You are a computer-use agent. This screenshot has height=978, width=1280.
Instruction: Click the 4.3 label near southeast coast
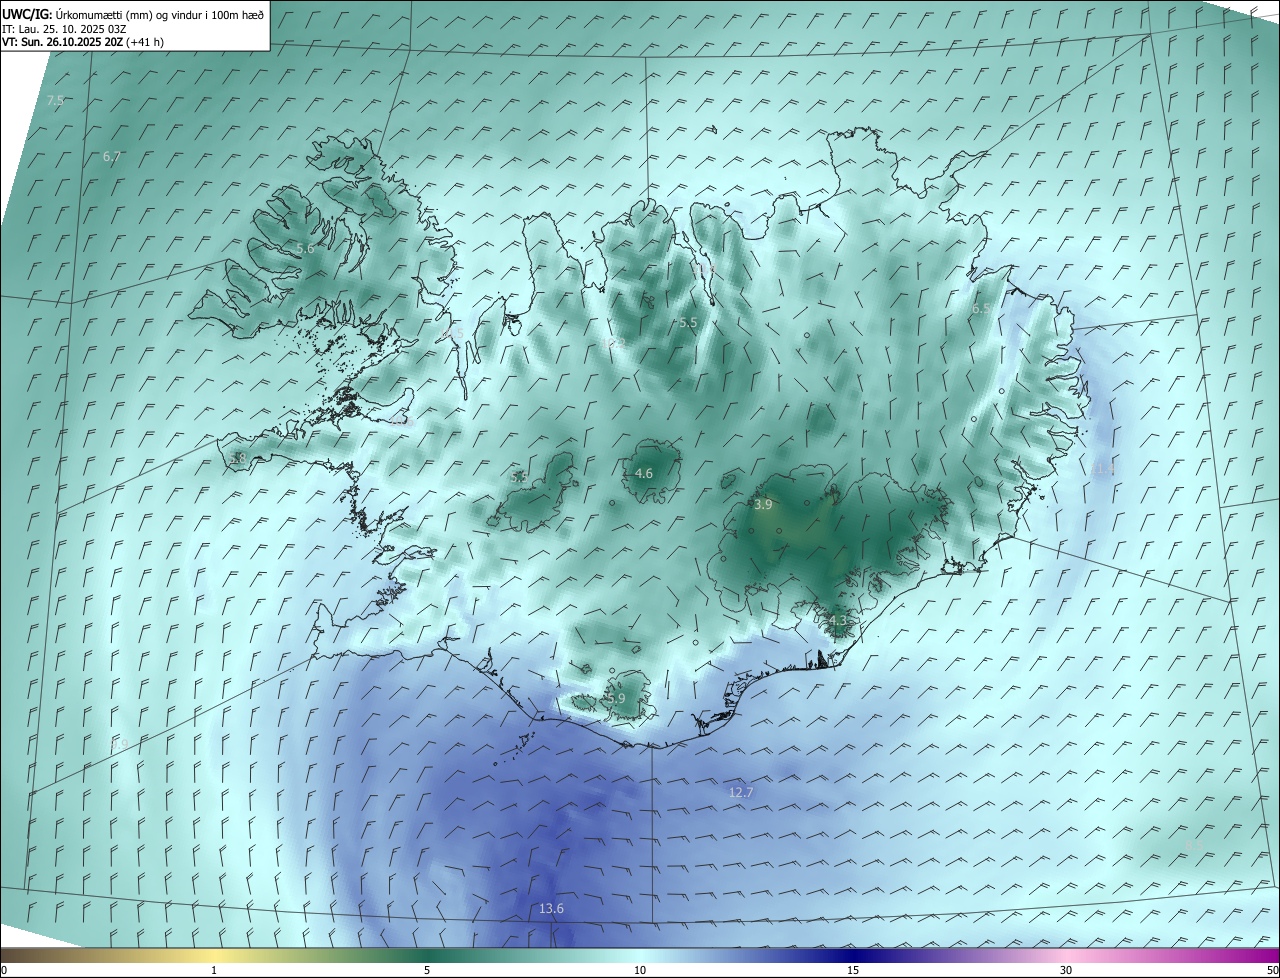(x=838, y=620)
